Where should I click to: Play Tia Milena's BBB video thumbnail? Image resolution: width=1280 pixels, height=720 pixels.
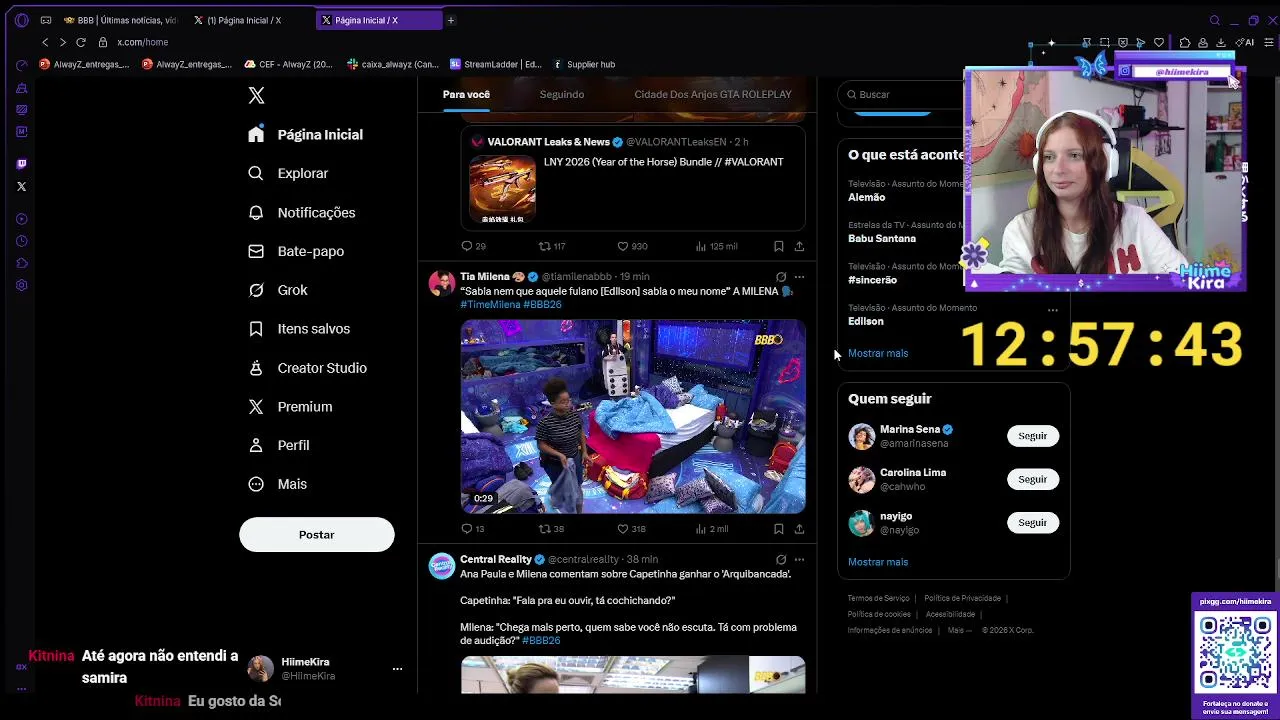click(633, 416)
